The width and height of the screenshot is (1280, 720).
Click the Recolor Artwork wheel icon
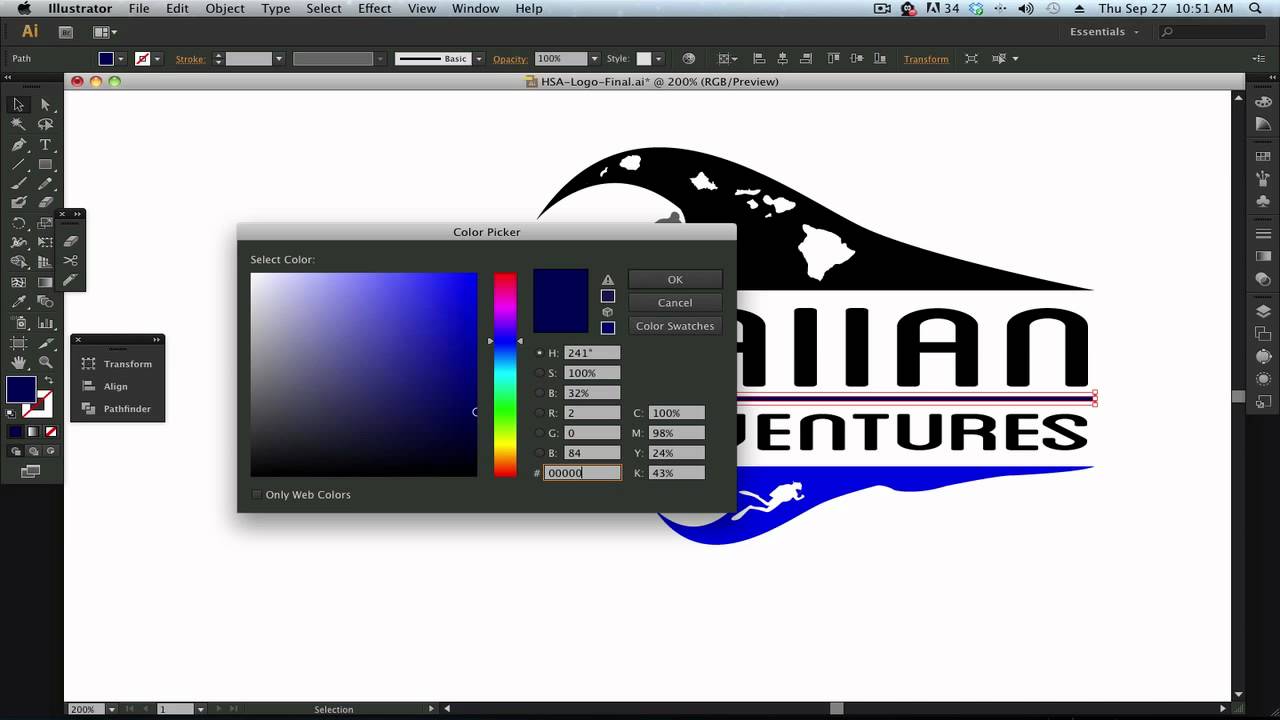(688, 59)
